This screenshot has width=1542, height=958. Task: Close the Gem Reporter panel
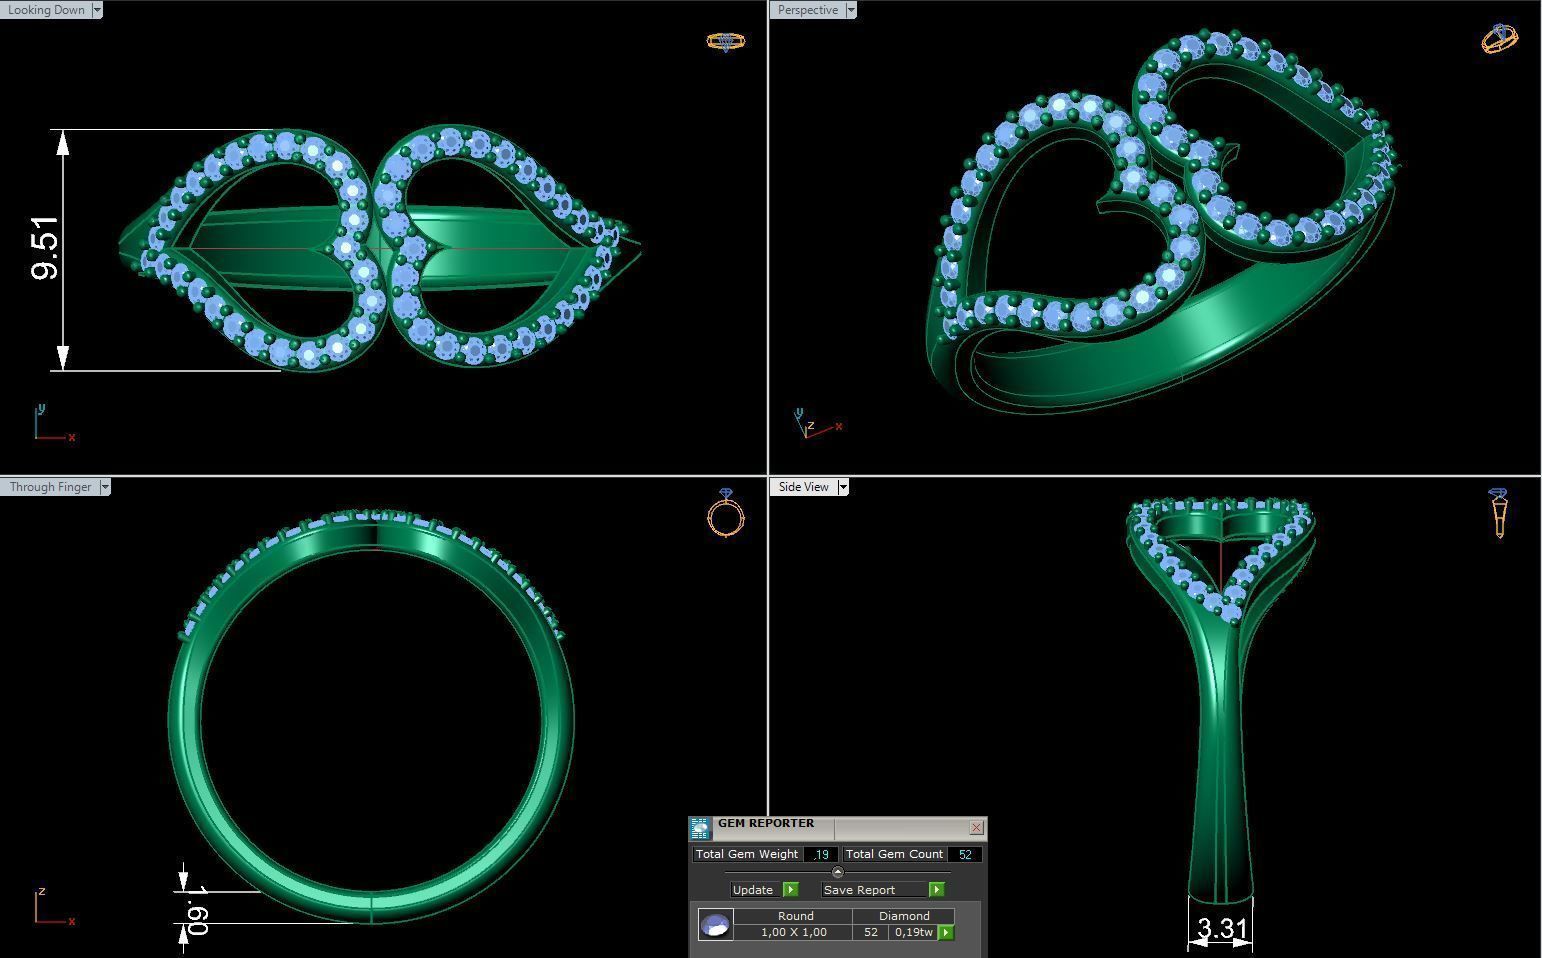976,827
